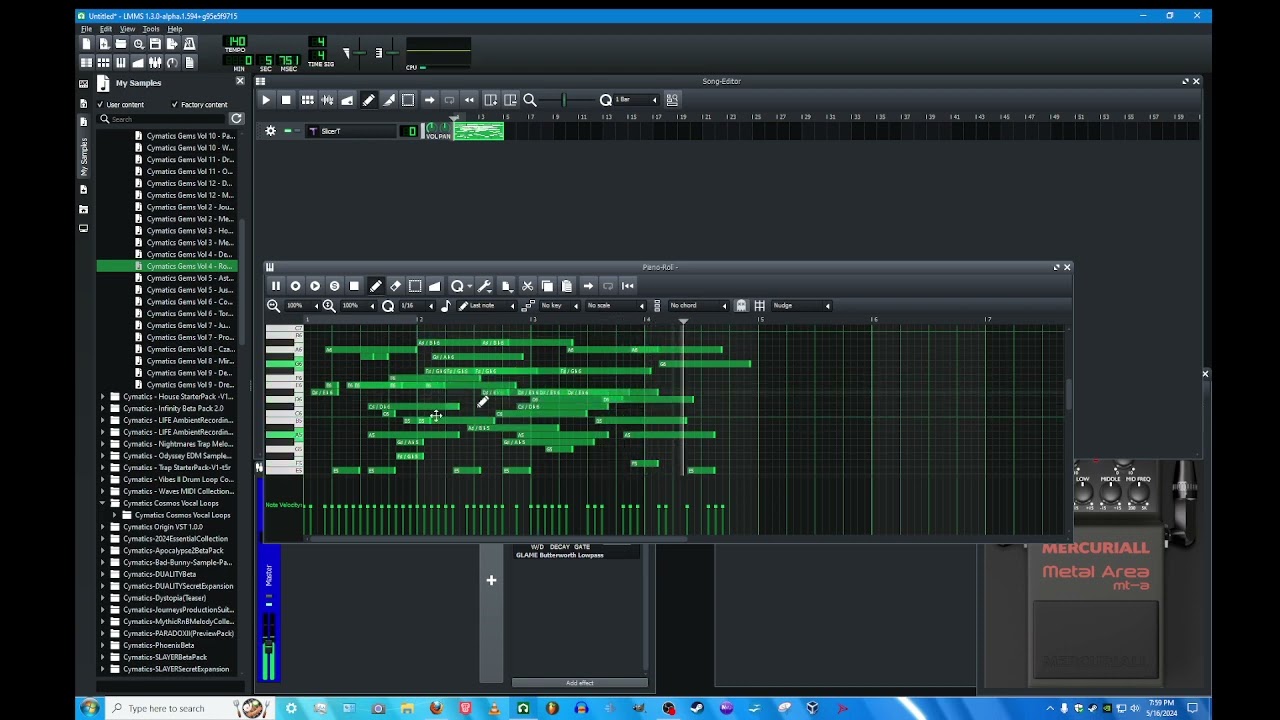The image size is (1280, 720).
Task: Select the Song-Editor knife tool
Action: click(x=389, y=100)
